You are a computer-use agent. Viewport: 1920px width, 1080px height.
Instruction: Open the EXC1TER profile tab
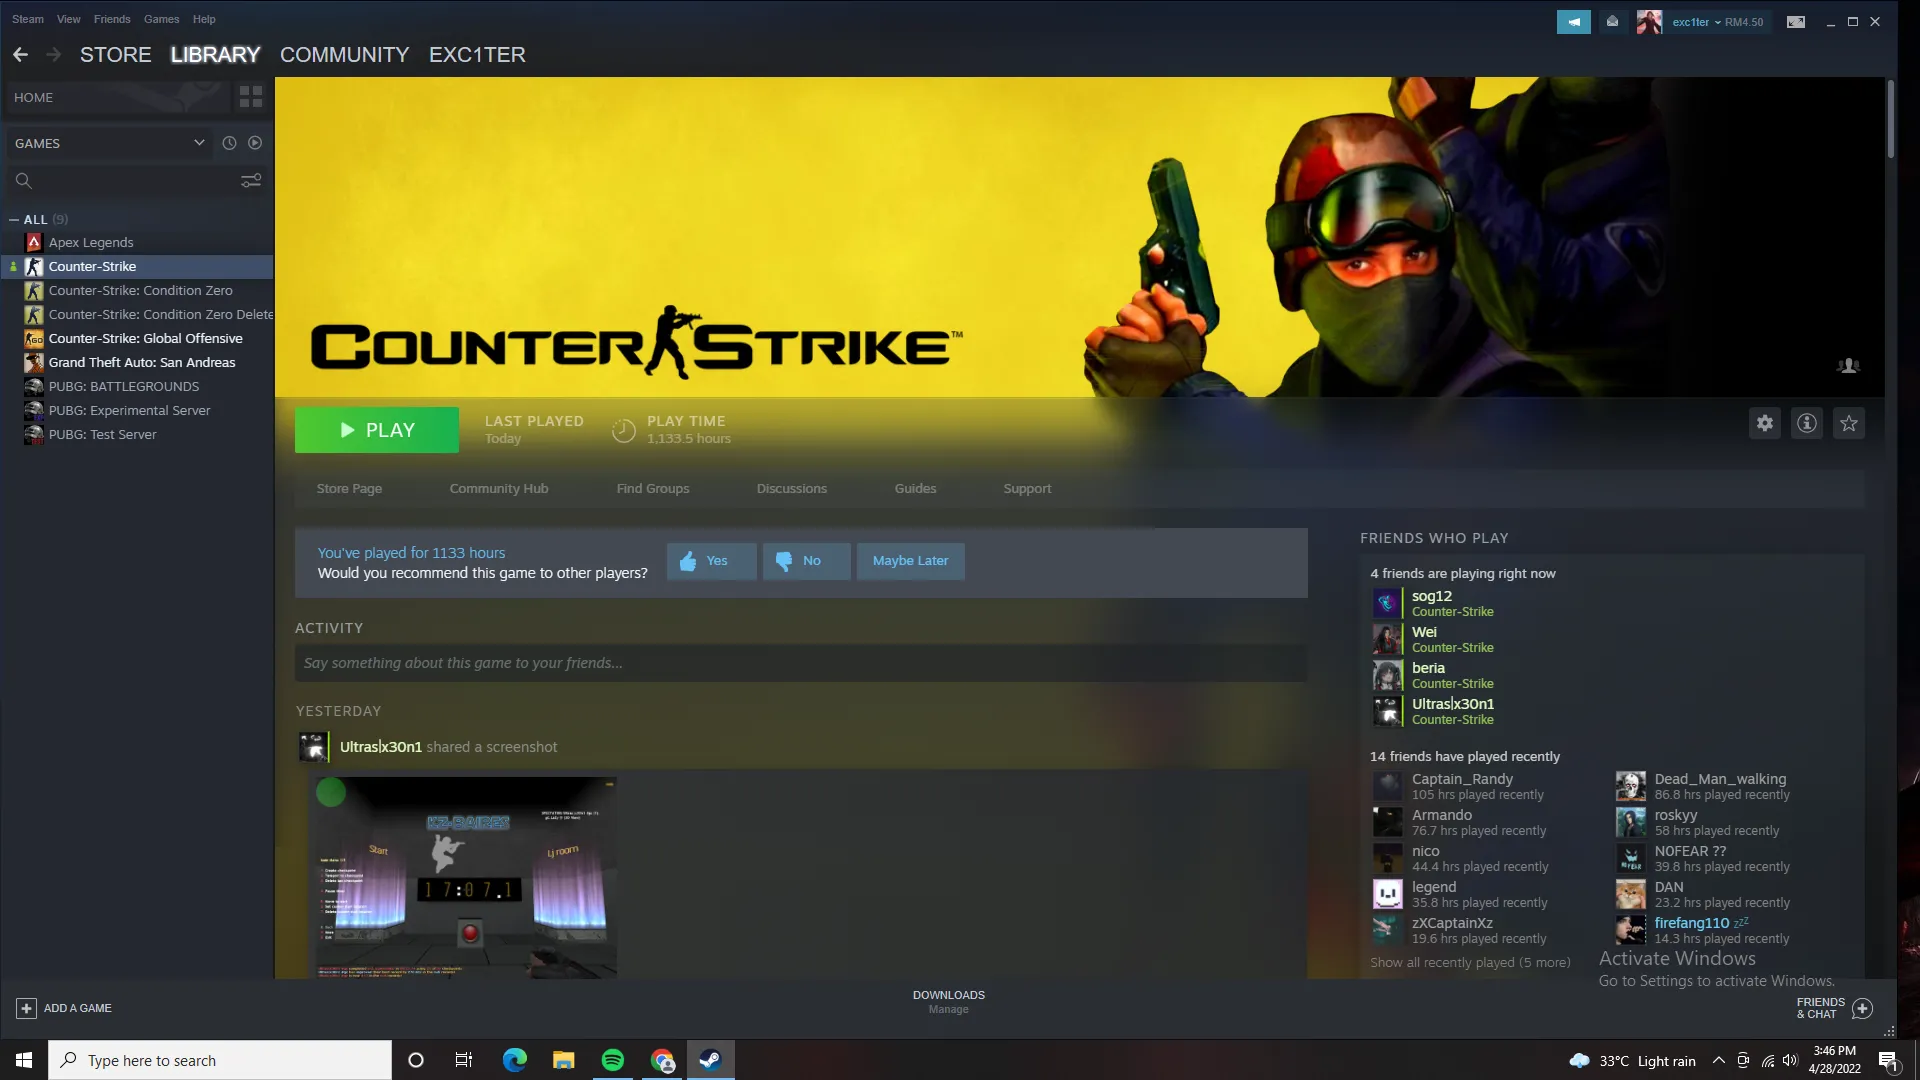(477, 55)
